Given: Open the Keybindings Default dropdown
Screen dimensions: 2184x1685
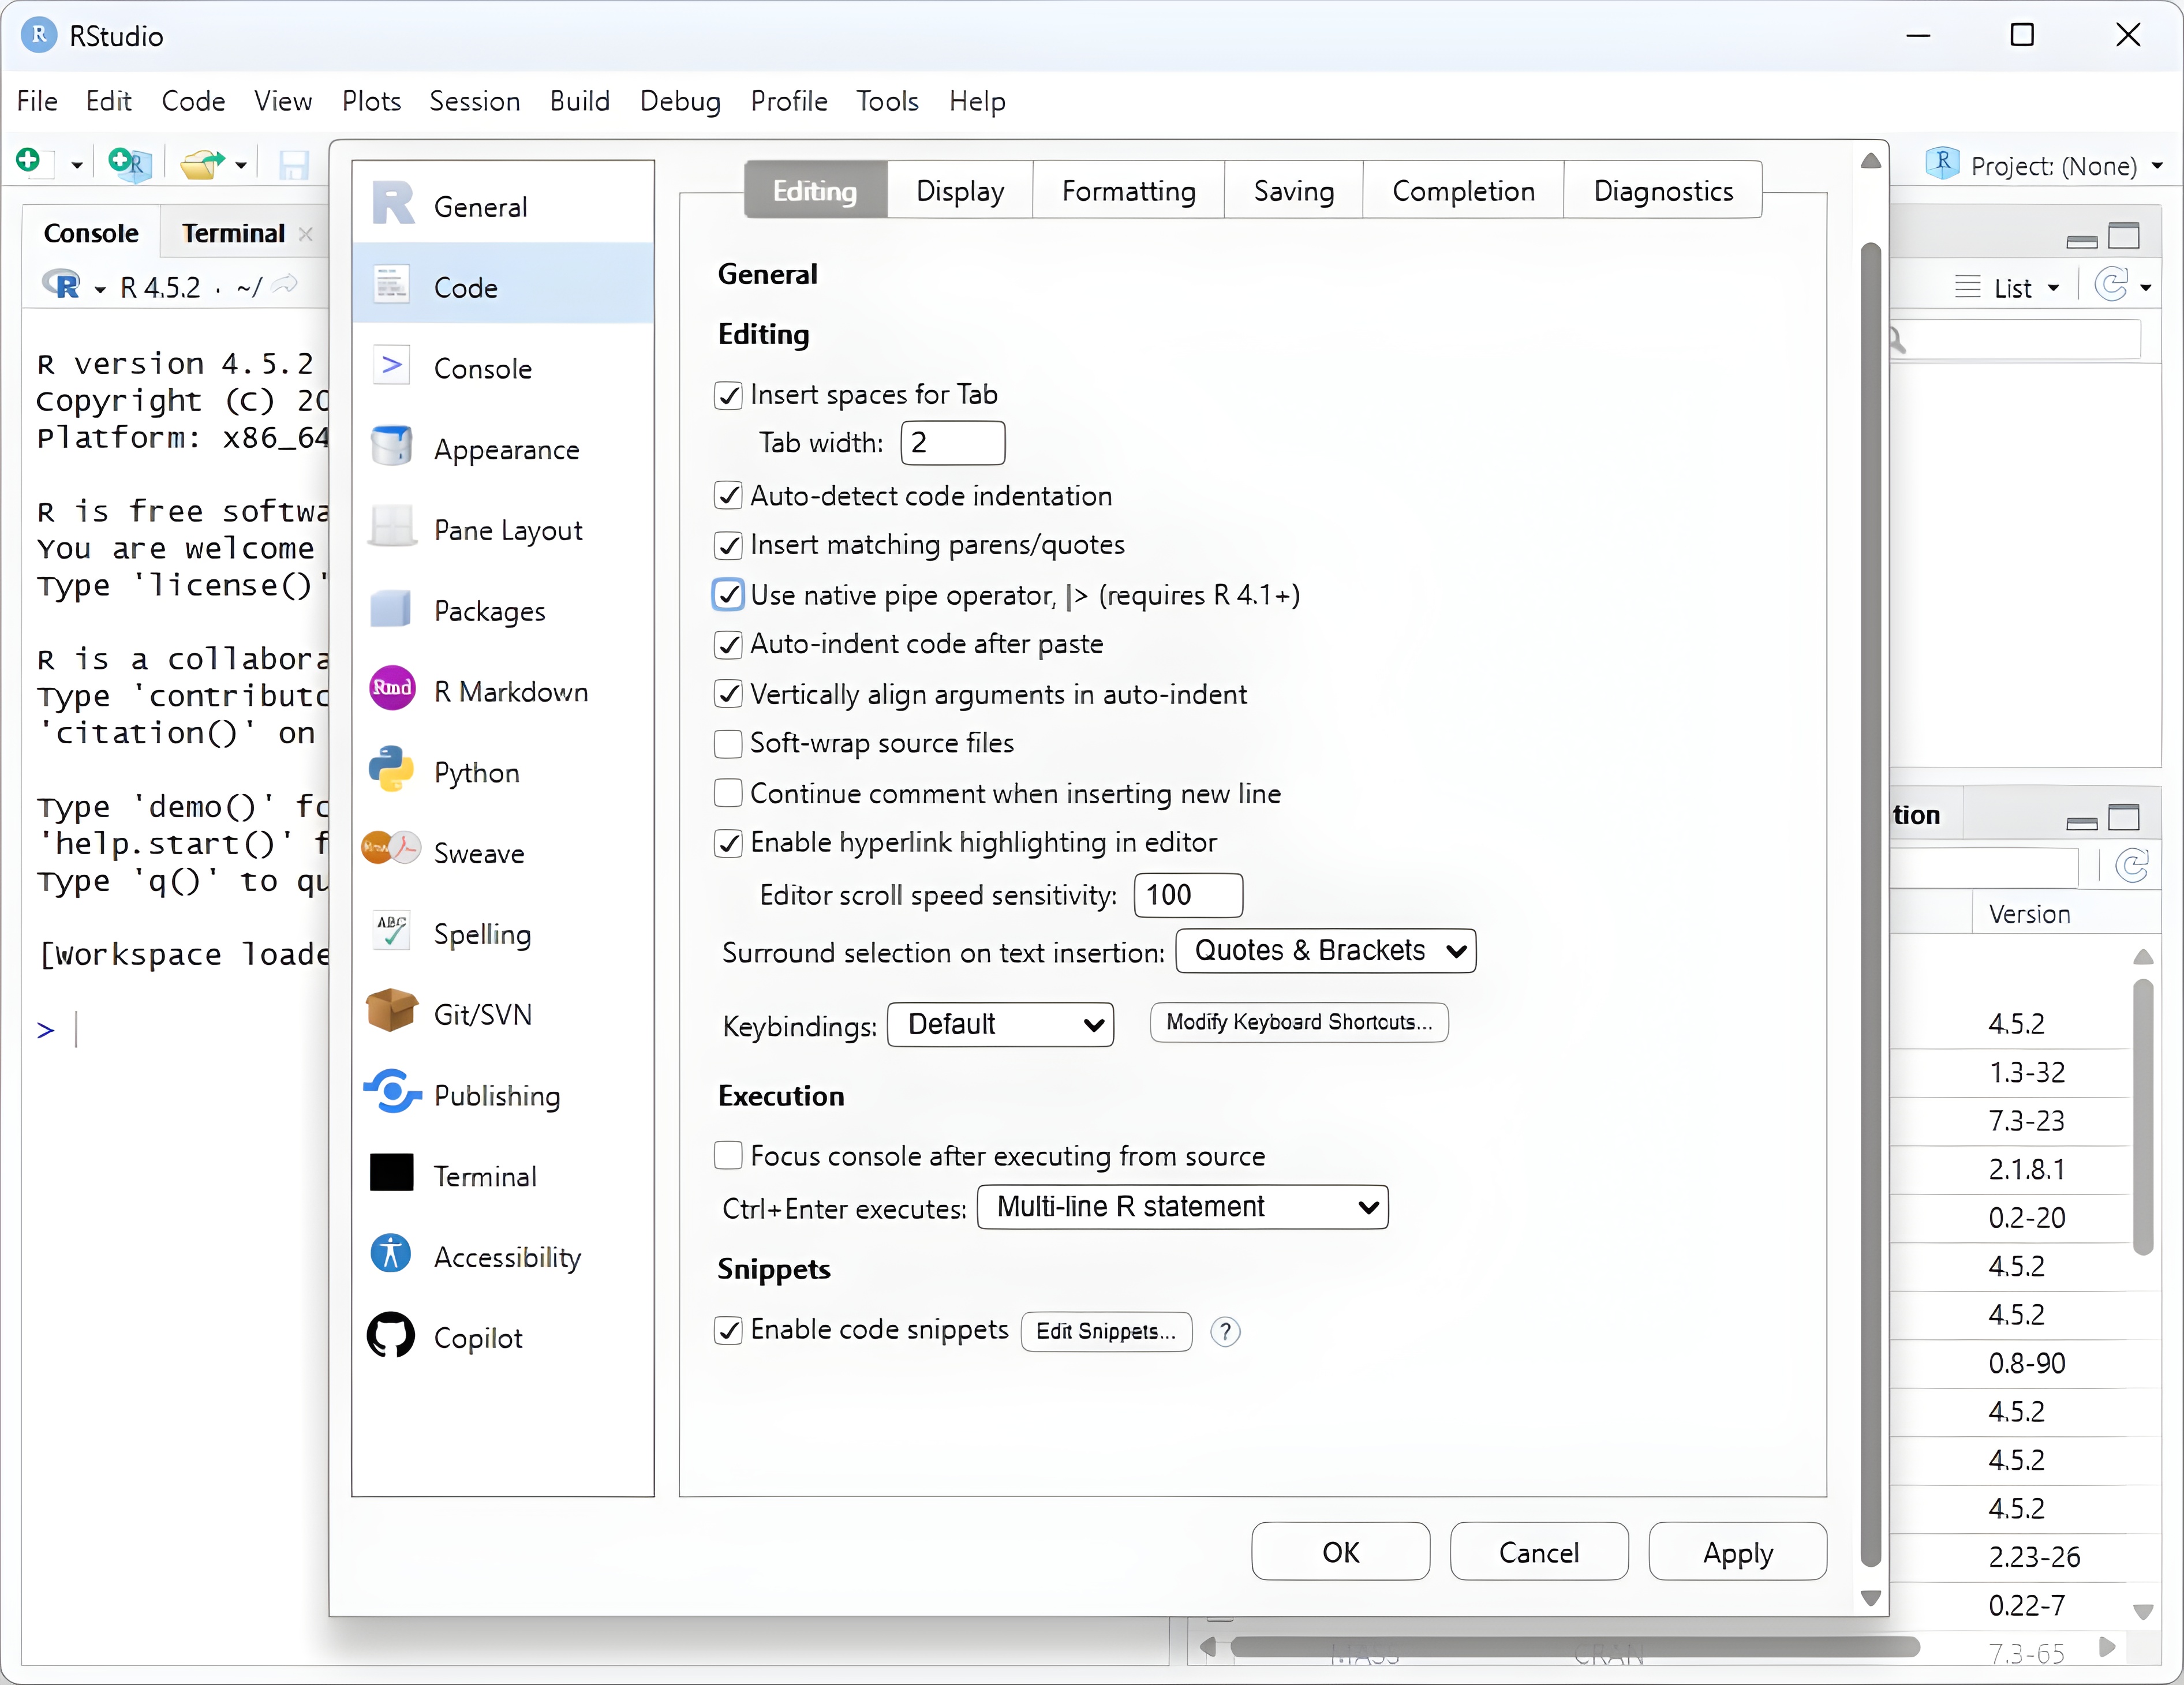Looking at the screenshot, I should pos(1000,1025).
